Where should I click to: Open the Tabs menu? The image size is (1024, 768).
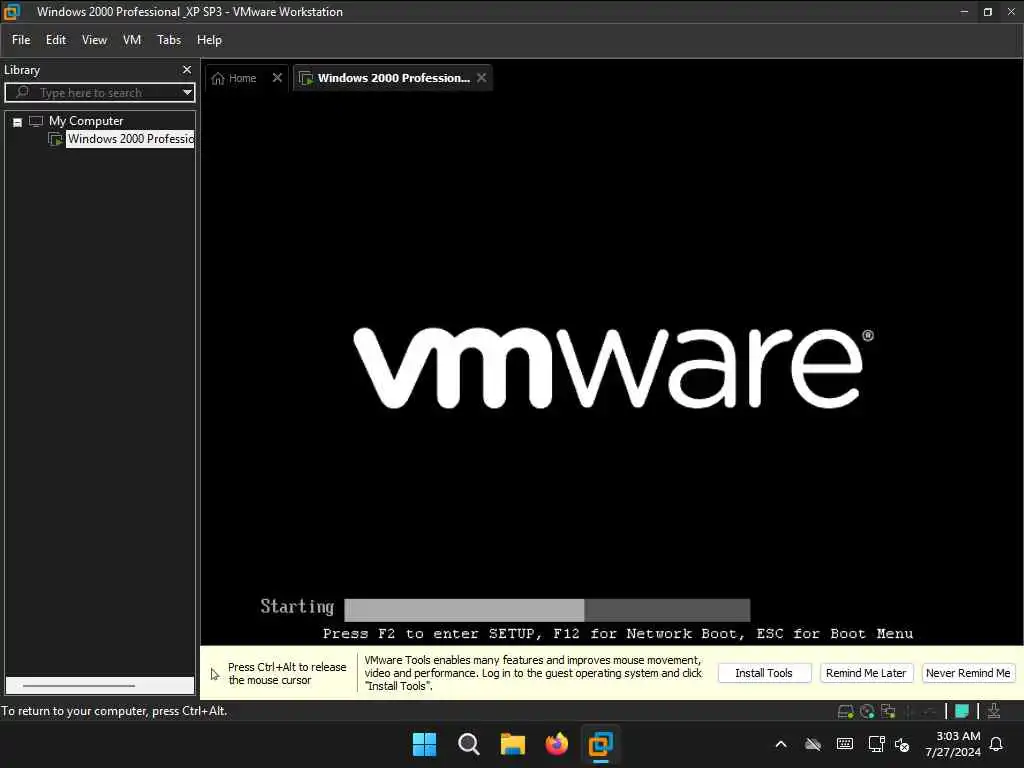tap(168, 40)
